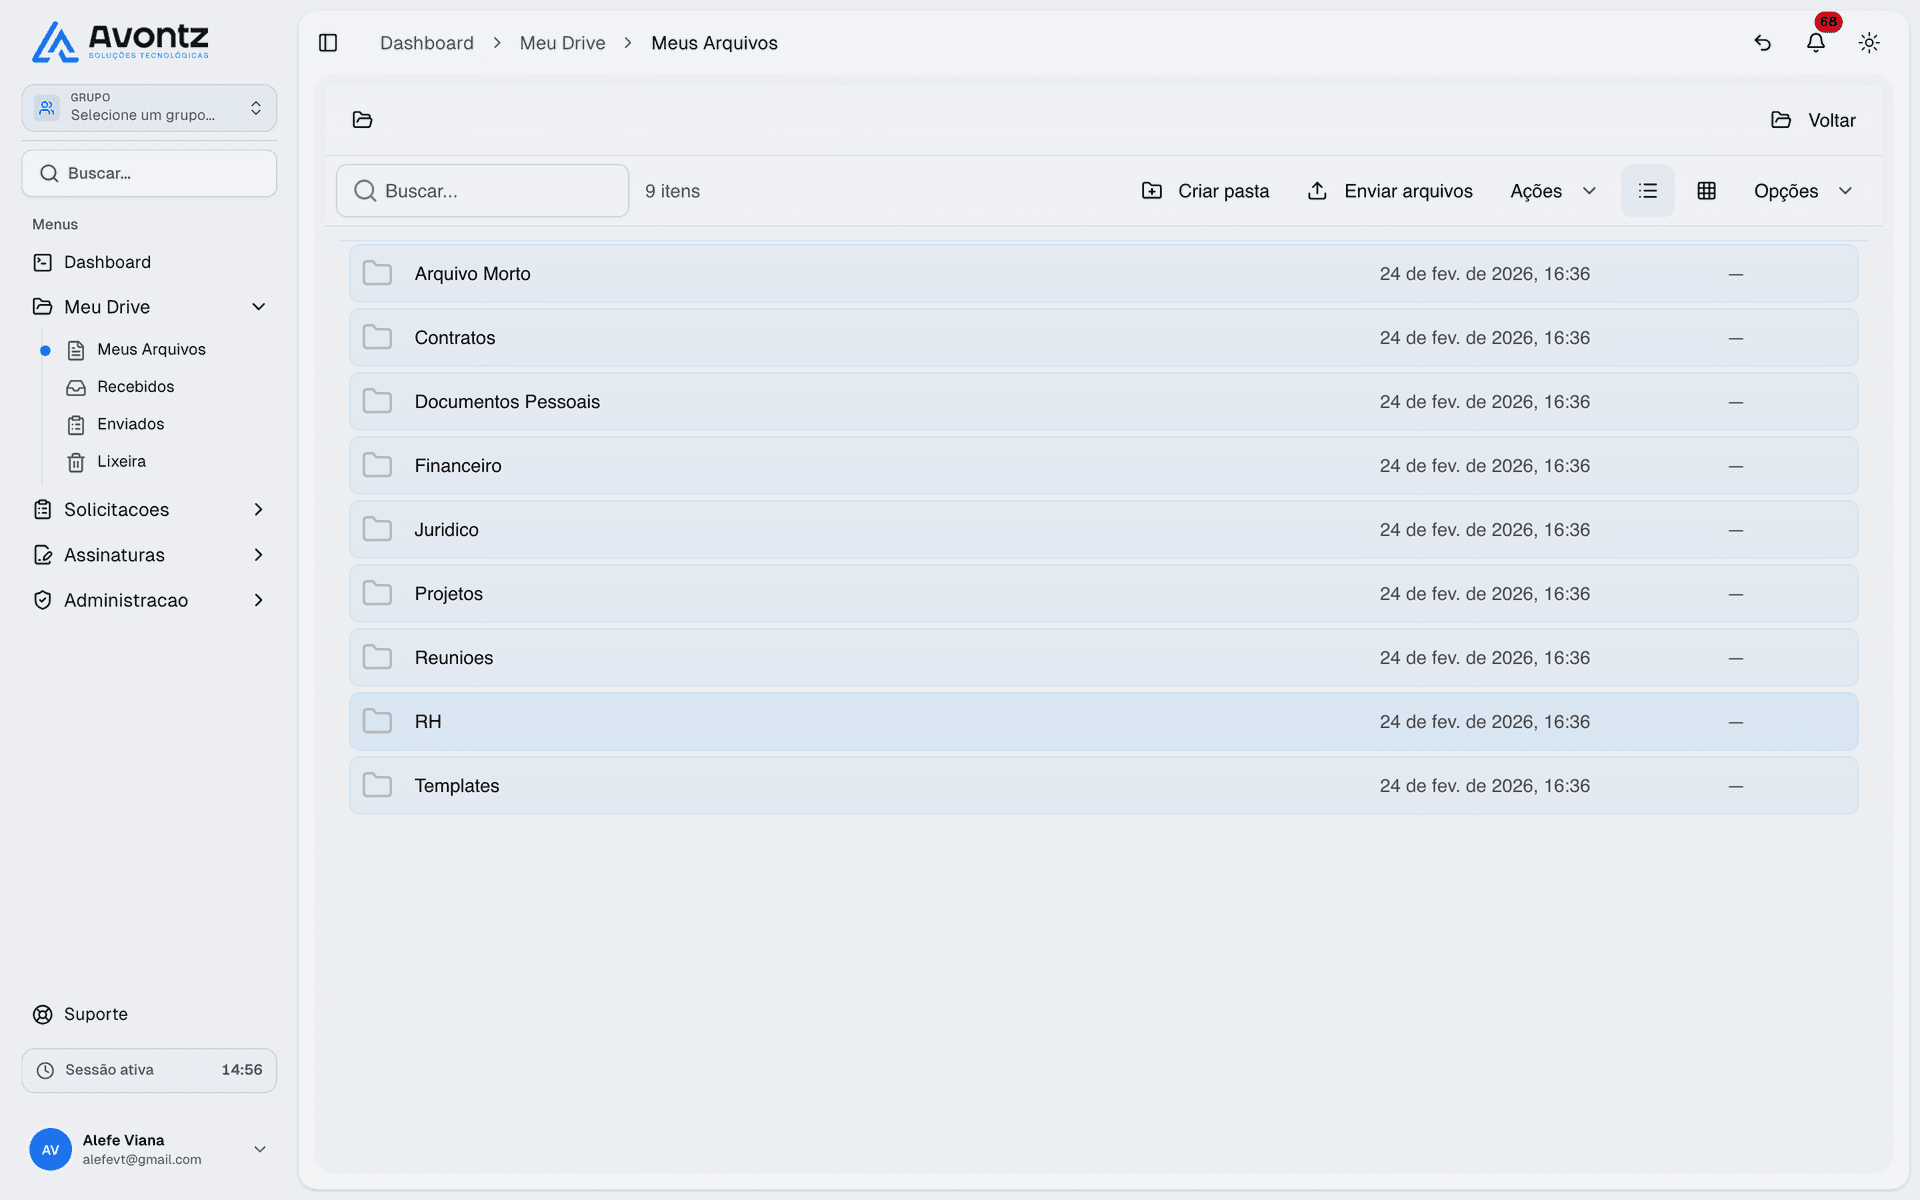Toggle light/dark theme sun icon

pyautogui.click(x=1868, y=43)
